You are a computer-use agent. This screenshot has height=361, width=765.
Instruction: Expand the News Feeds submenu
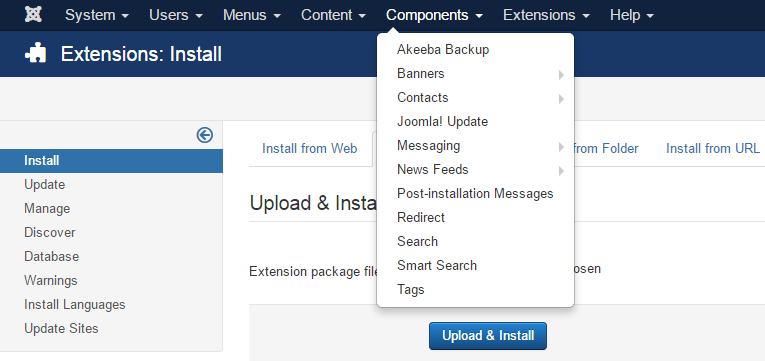coord(476,169)
